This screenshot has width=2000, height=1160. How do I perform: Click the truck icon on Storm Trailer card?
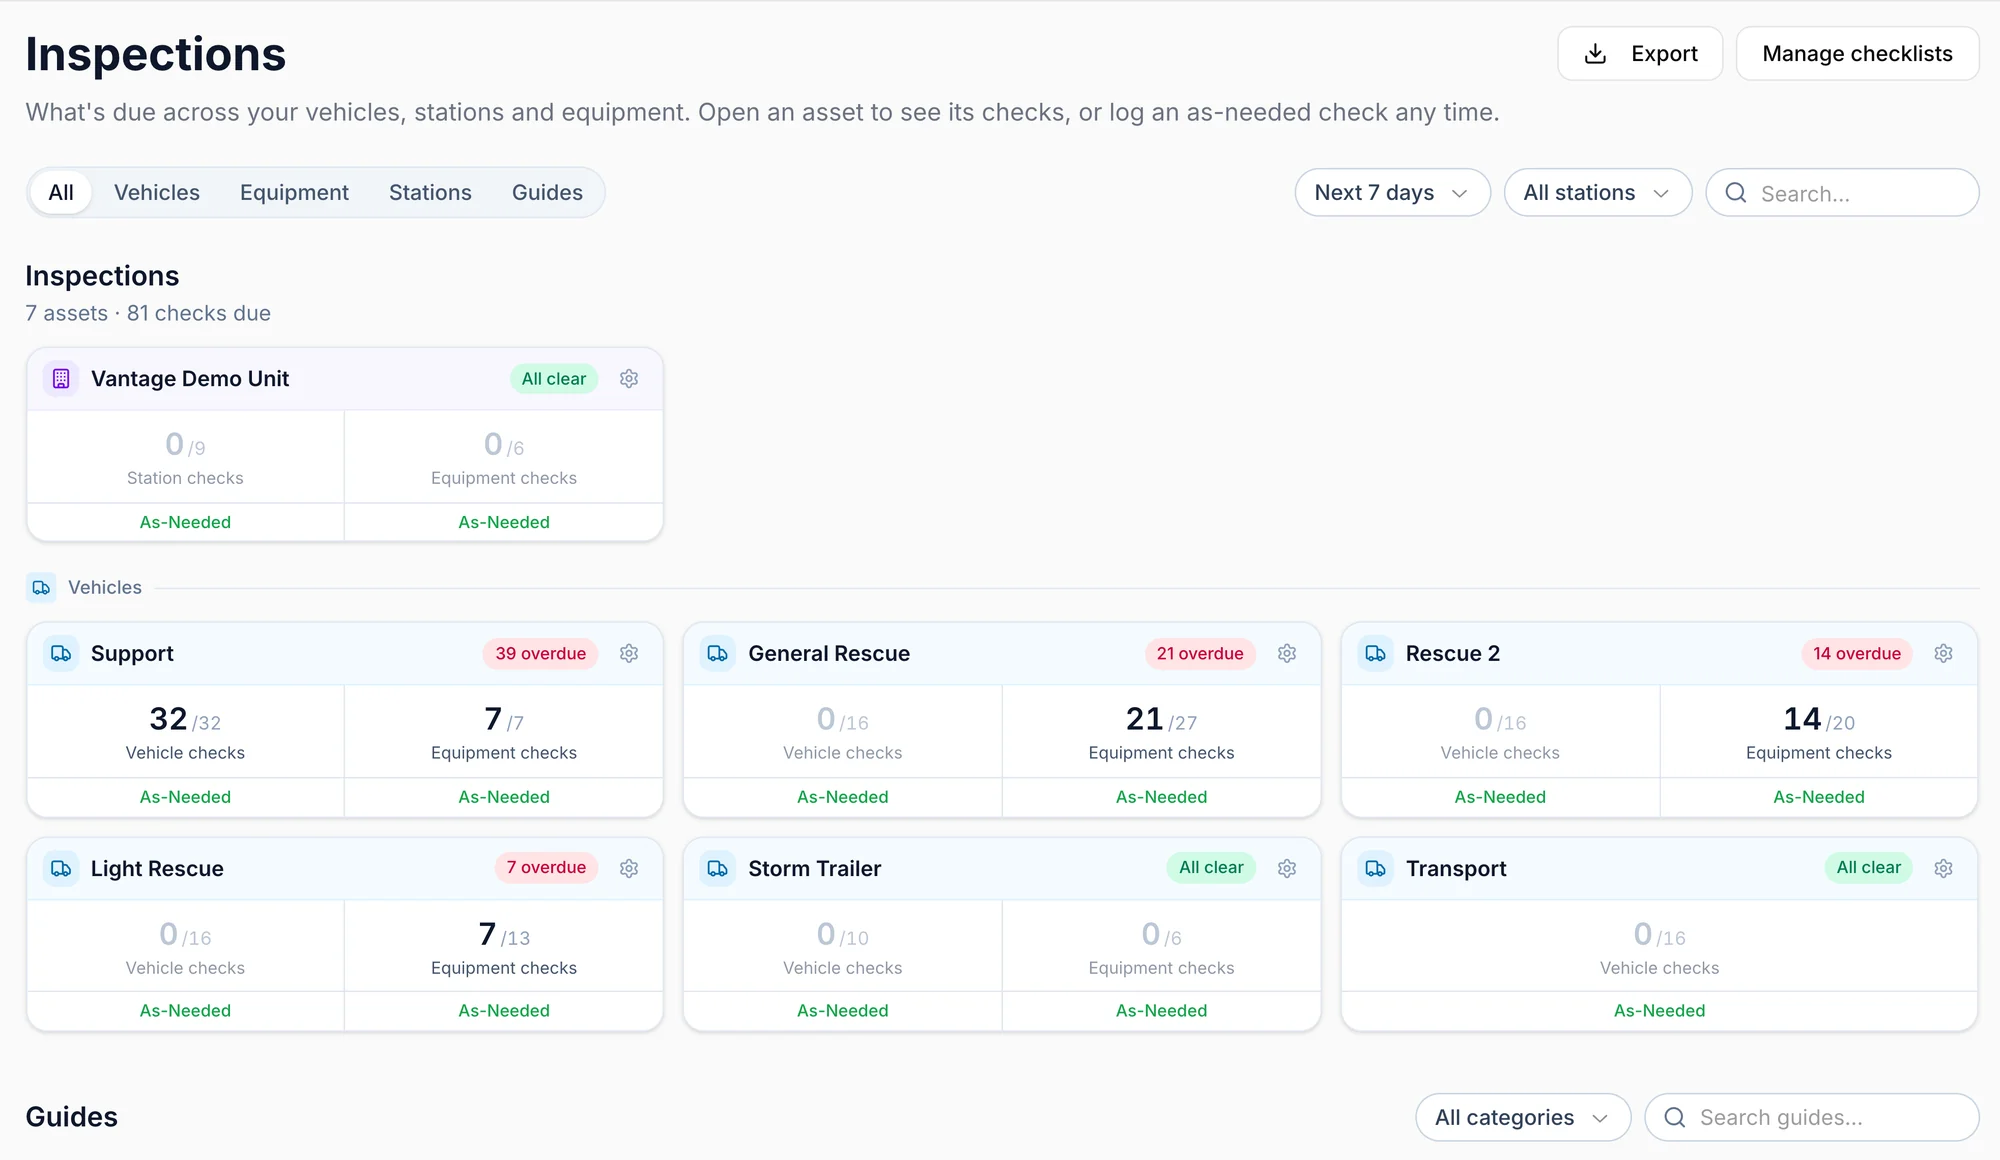point(718,869)
